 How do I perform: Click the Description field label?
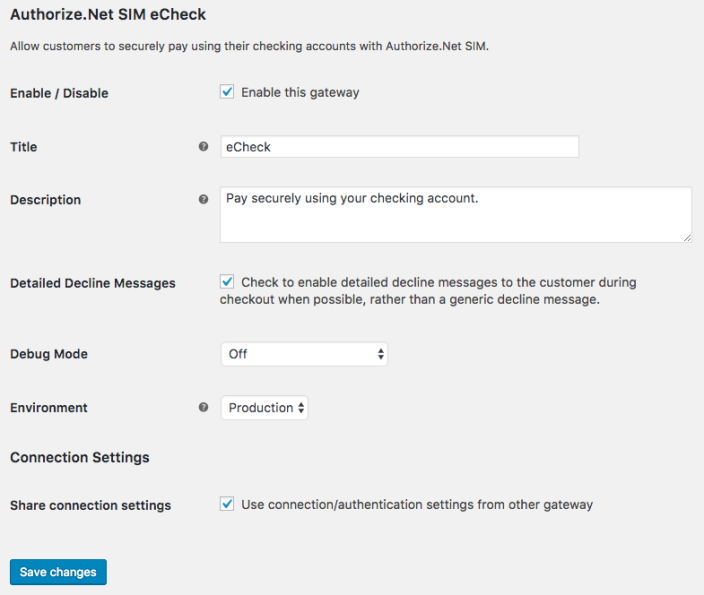tap(46, 200)
